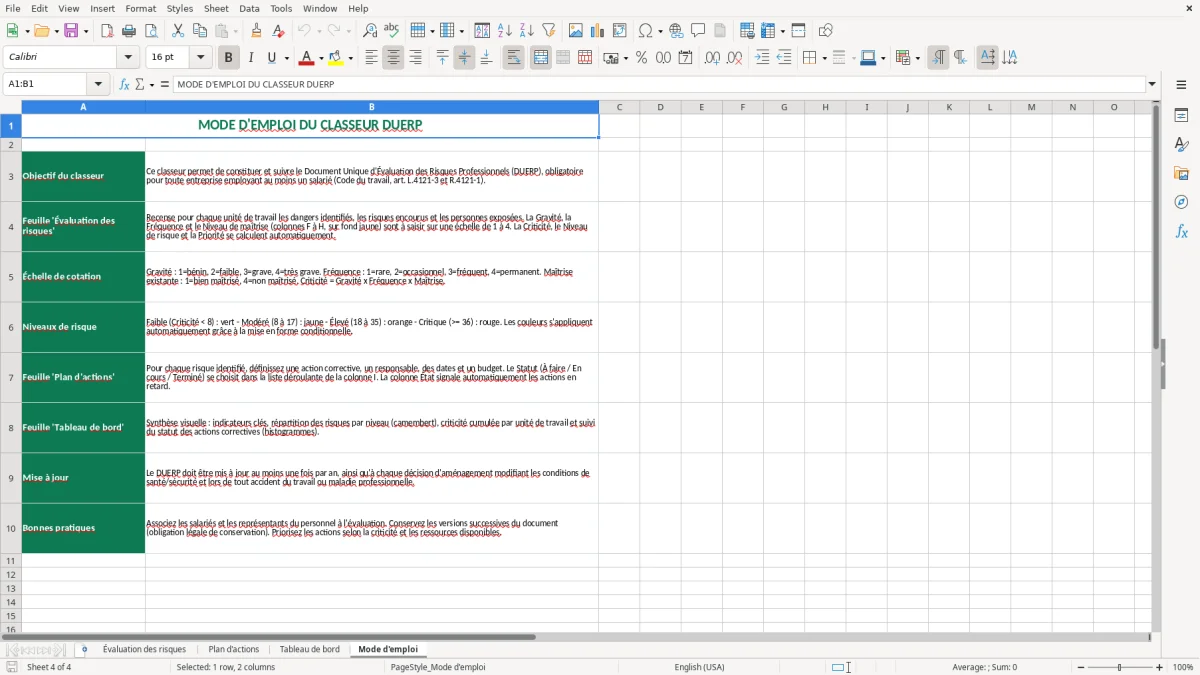Open the Format menu
The height and width of the screenshot is (675, 1200).
[x=140, y=8]
